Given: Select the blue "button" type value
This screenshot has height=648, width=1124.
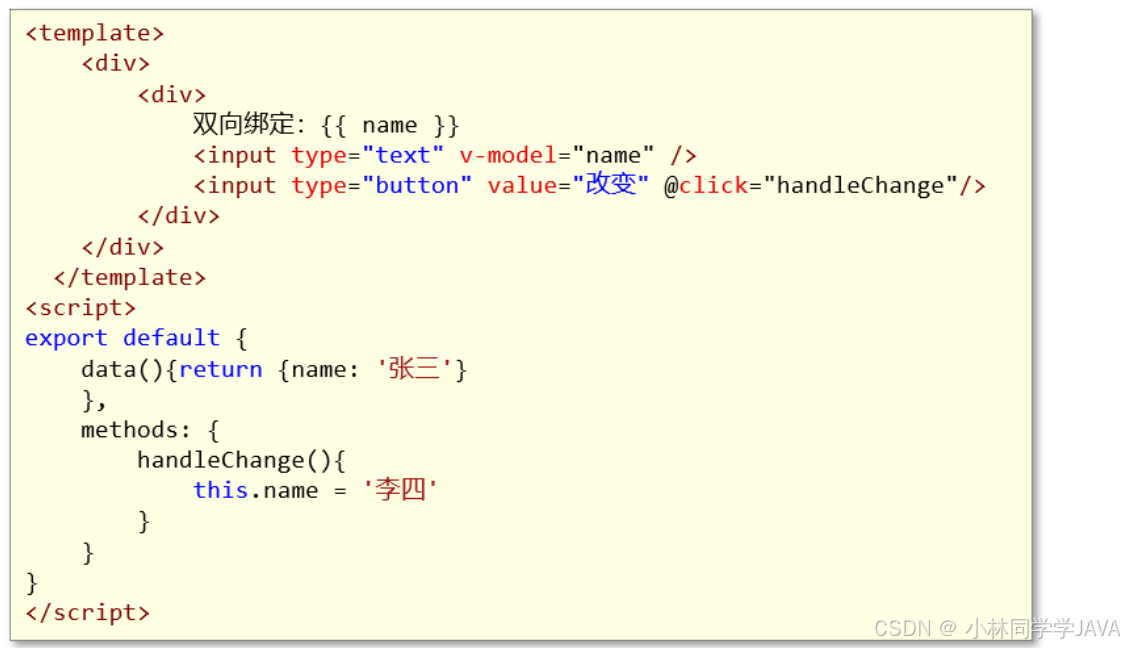Looking at the screenshot, I should click(x=416, y=186).
